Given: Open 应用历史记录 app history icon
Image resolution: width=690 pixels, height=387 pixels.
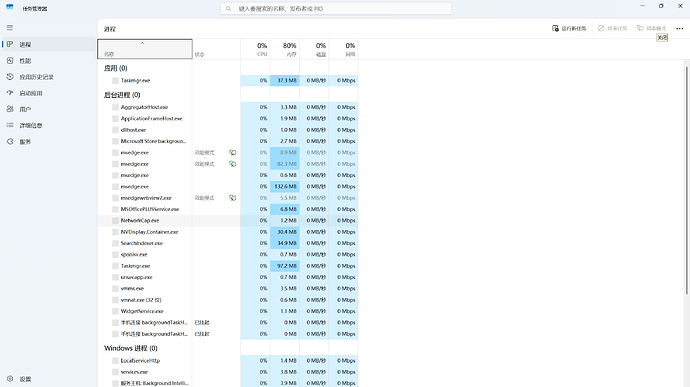Looking at the screenshot, I should pos(10,77).
